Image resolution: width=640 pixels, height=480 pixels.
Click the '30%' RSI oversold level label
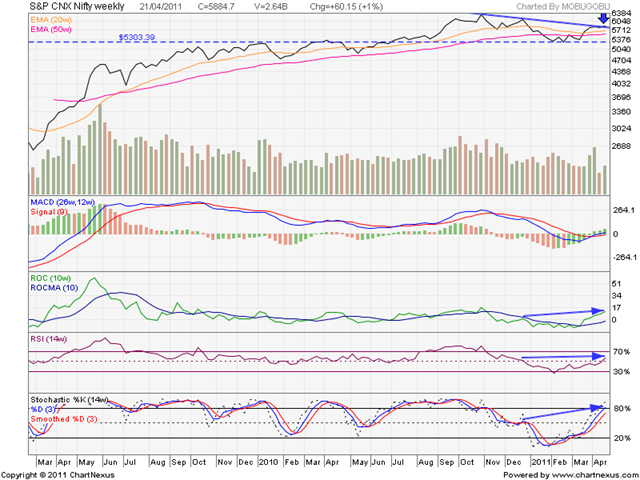click(621, 371)
